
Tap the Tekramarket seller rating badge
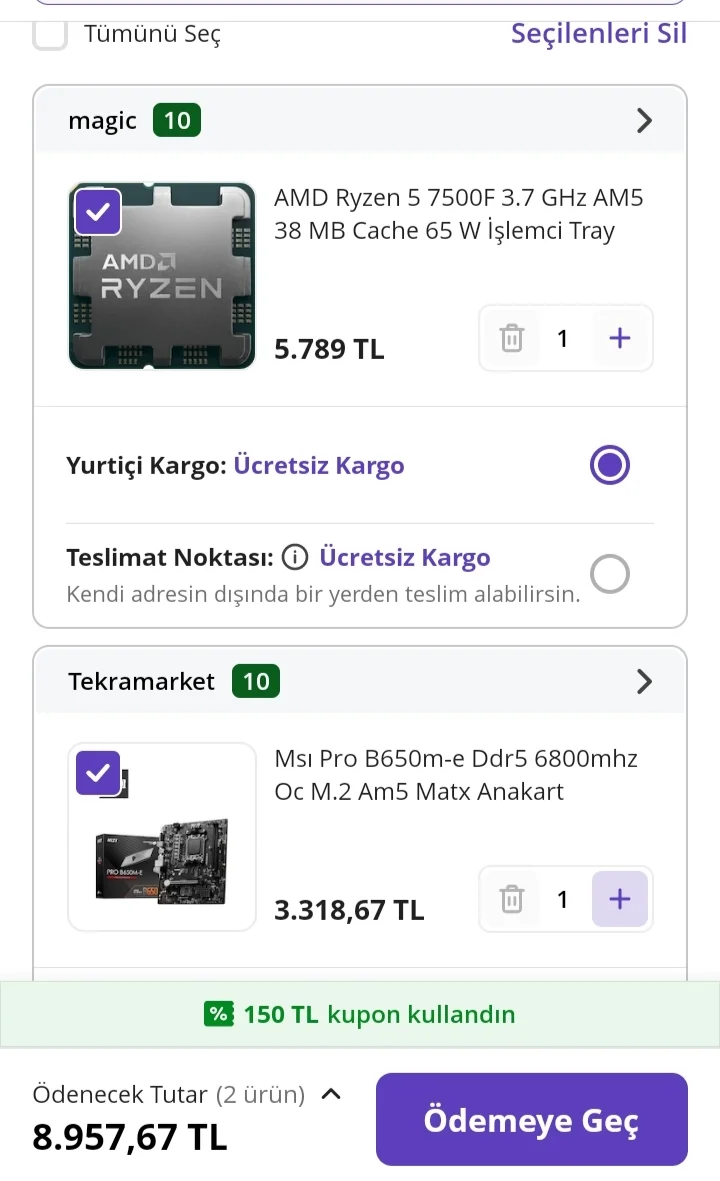[256, 682]
